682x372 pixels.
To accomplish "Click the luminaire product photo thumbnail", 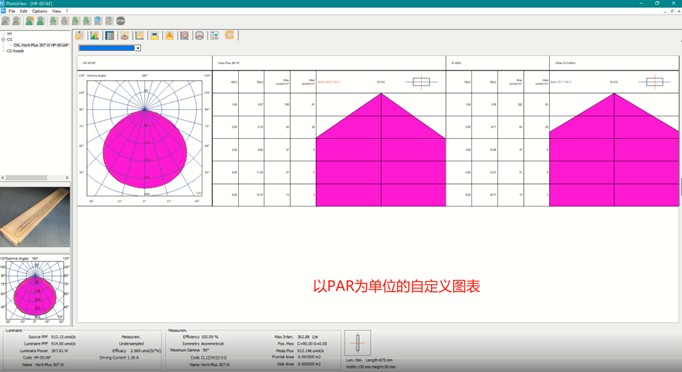I will (35, 218).
